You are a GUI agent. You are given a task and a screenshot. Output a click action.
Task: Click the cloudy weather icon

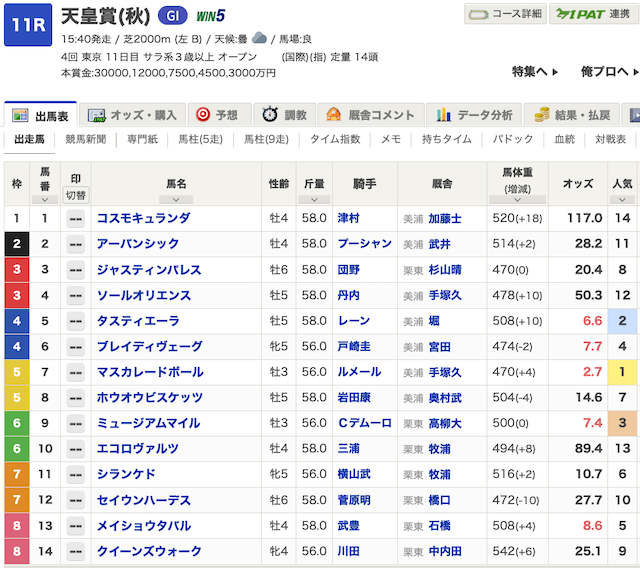point(259,38)
